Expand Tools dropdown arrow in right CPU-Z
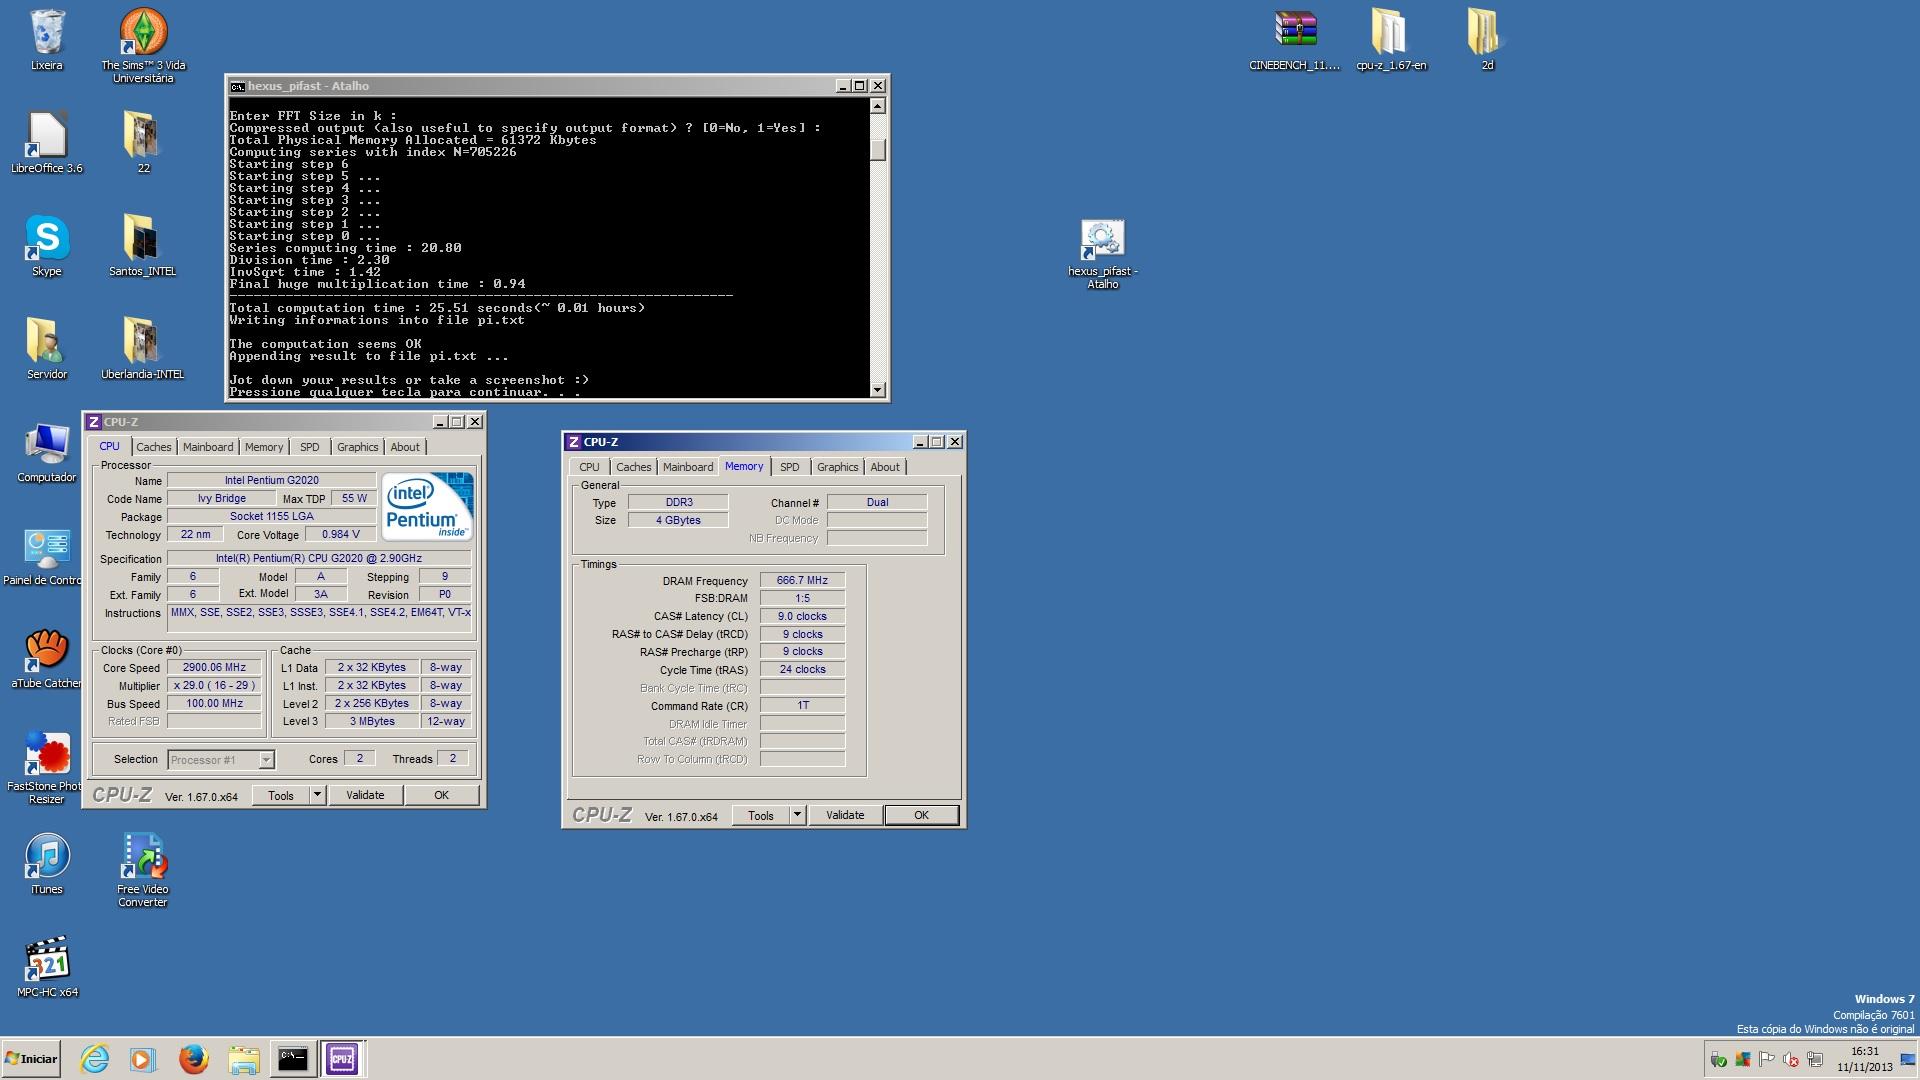 [x=797, y=815]
